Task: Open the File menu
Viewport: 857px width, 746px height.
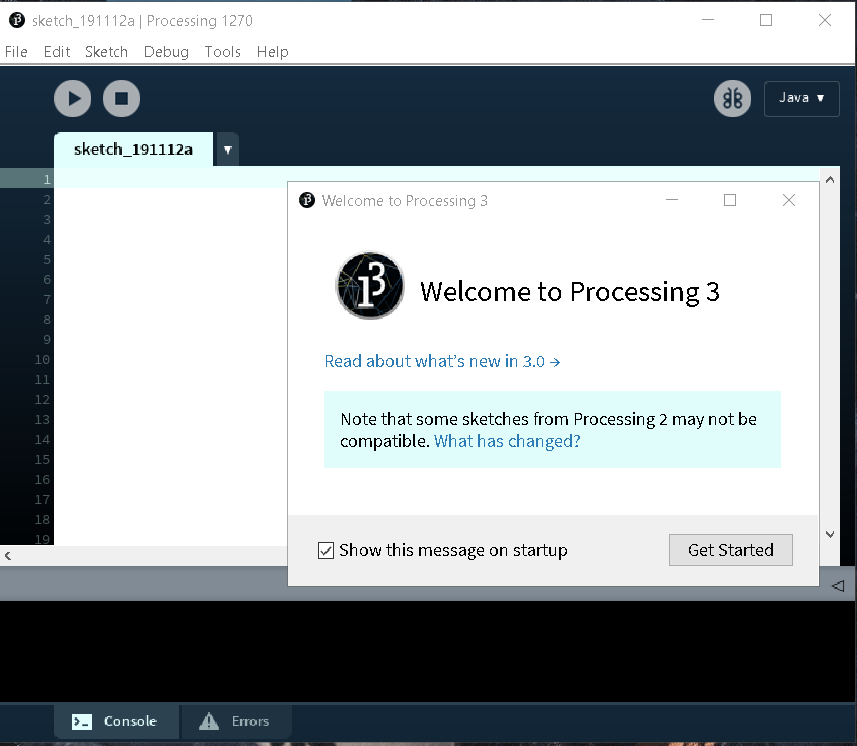Action: pos(16,52)
